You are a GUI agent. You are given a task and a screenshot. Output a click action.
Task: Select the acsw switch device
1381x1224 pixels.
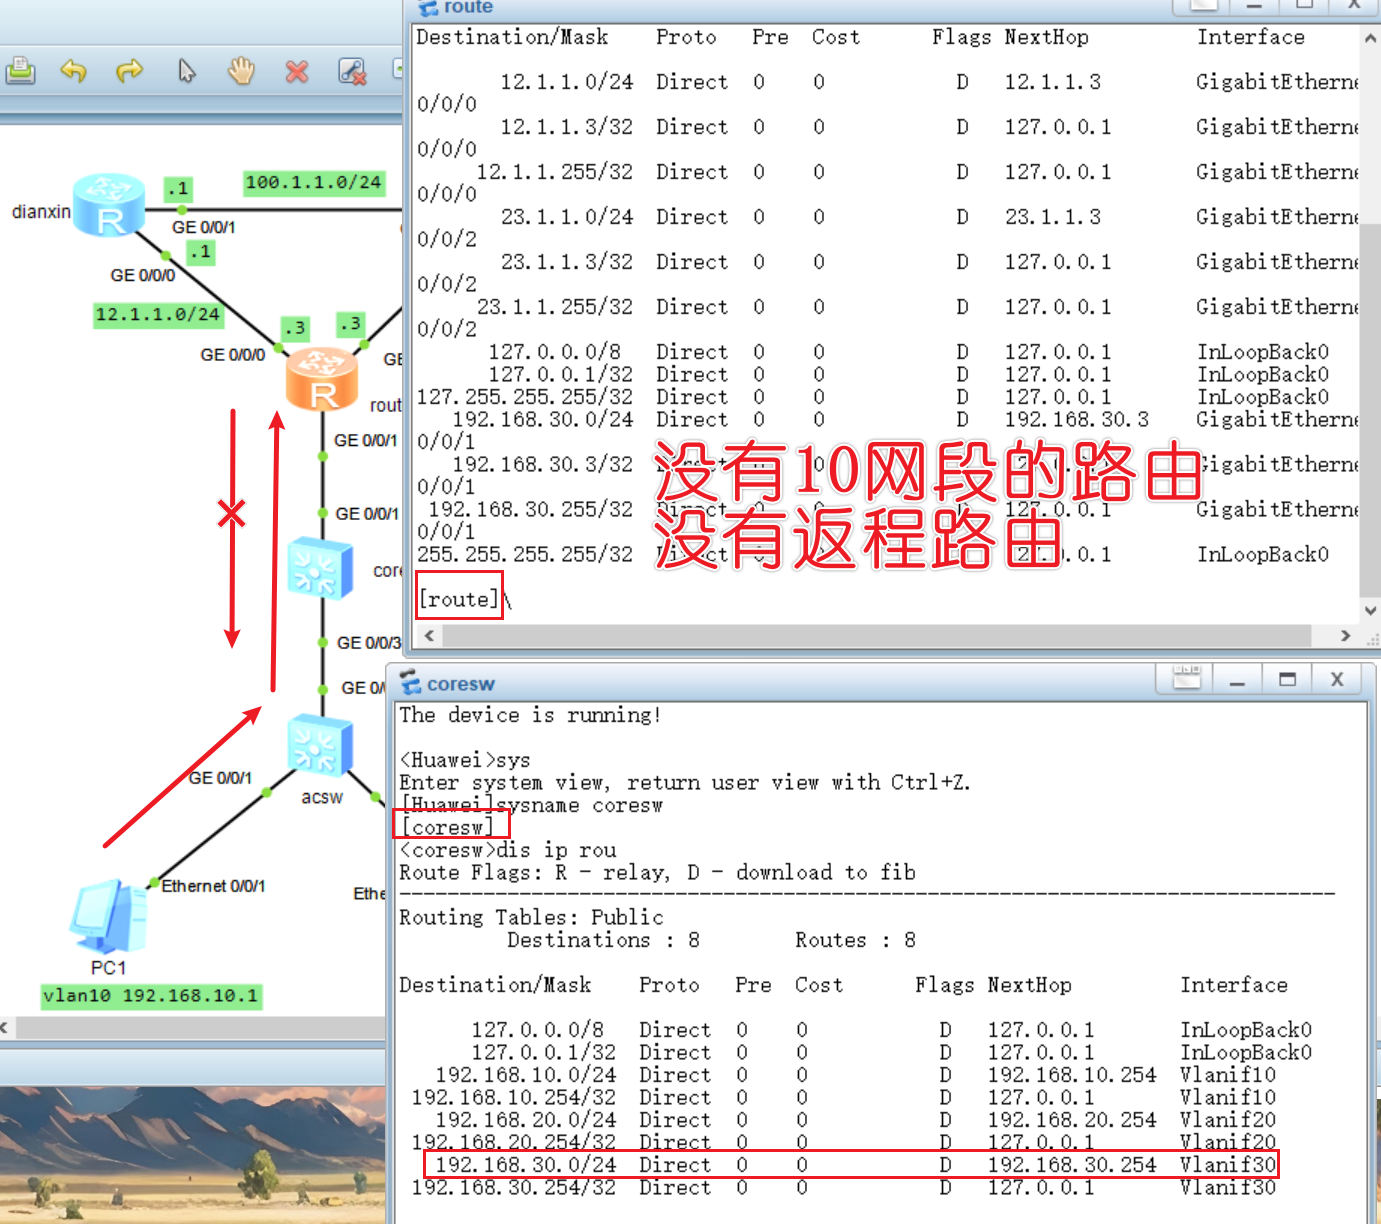click(x=319, y=746)
